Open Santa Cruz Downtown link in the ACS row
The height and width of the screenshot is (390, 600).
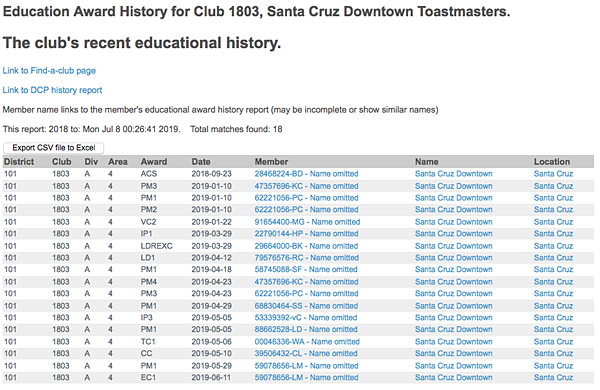point(453,174)
